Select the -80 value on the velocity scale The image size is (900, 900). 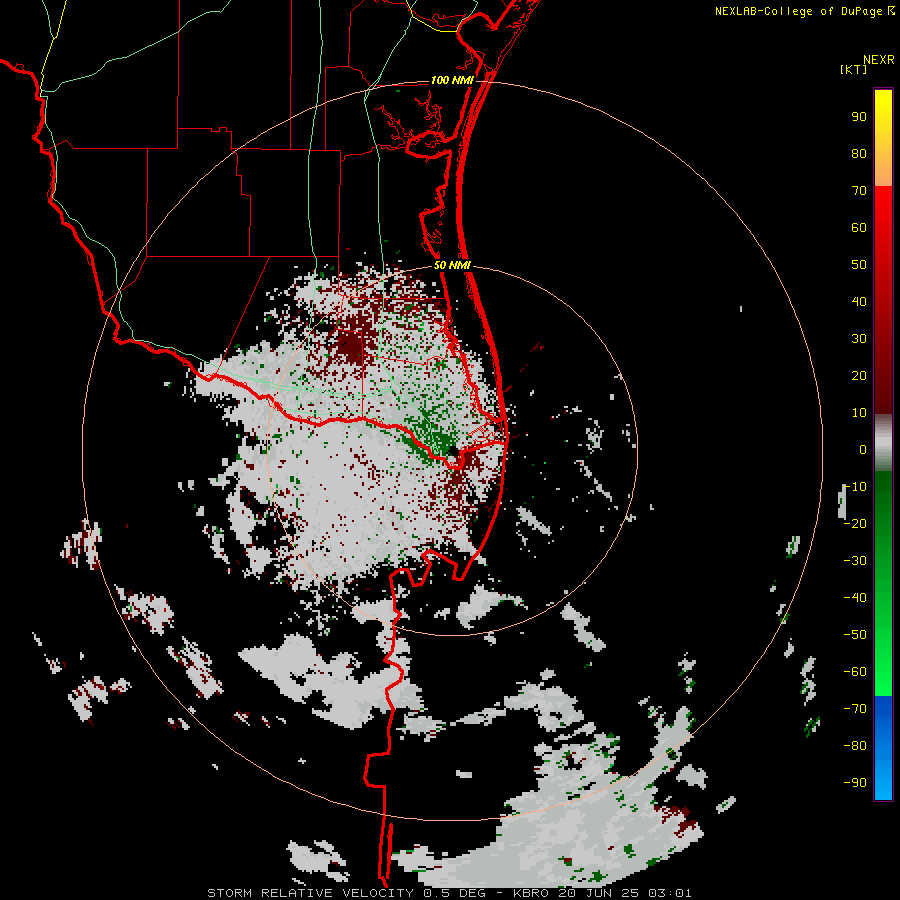855,746
